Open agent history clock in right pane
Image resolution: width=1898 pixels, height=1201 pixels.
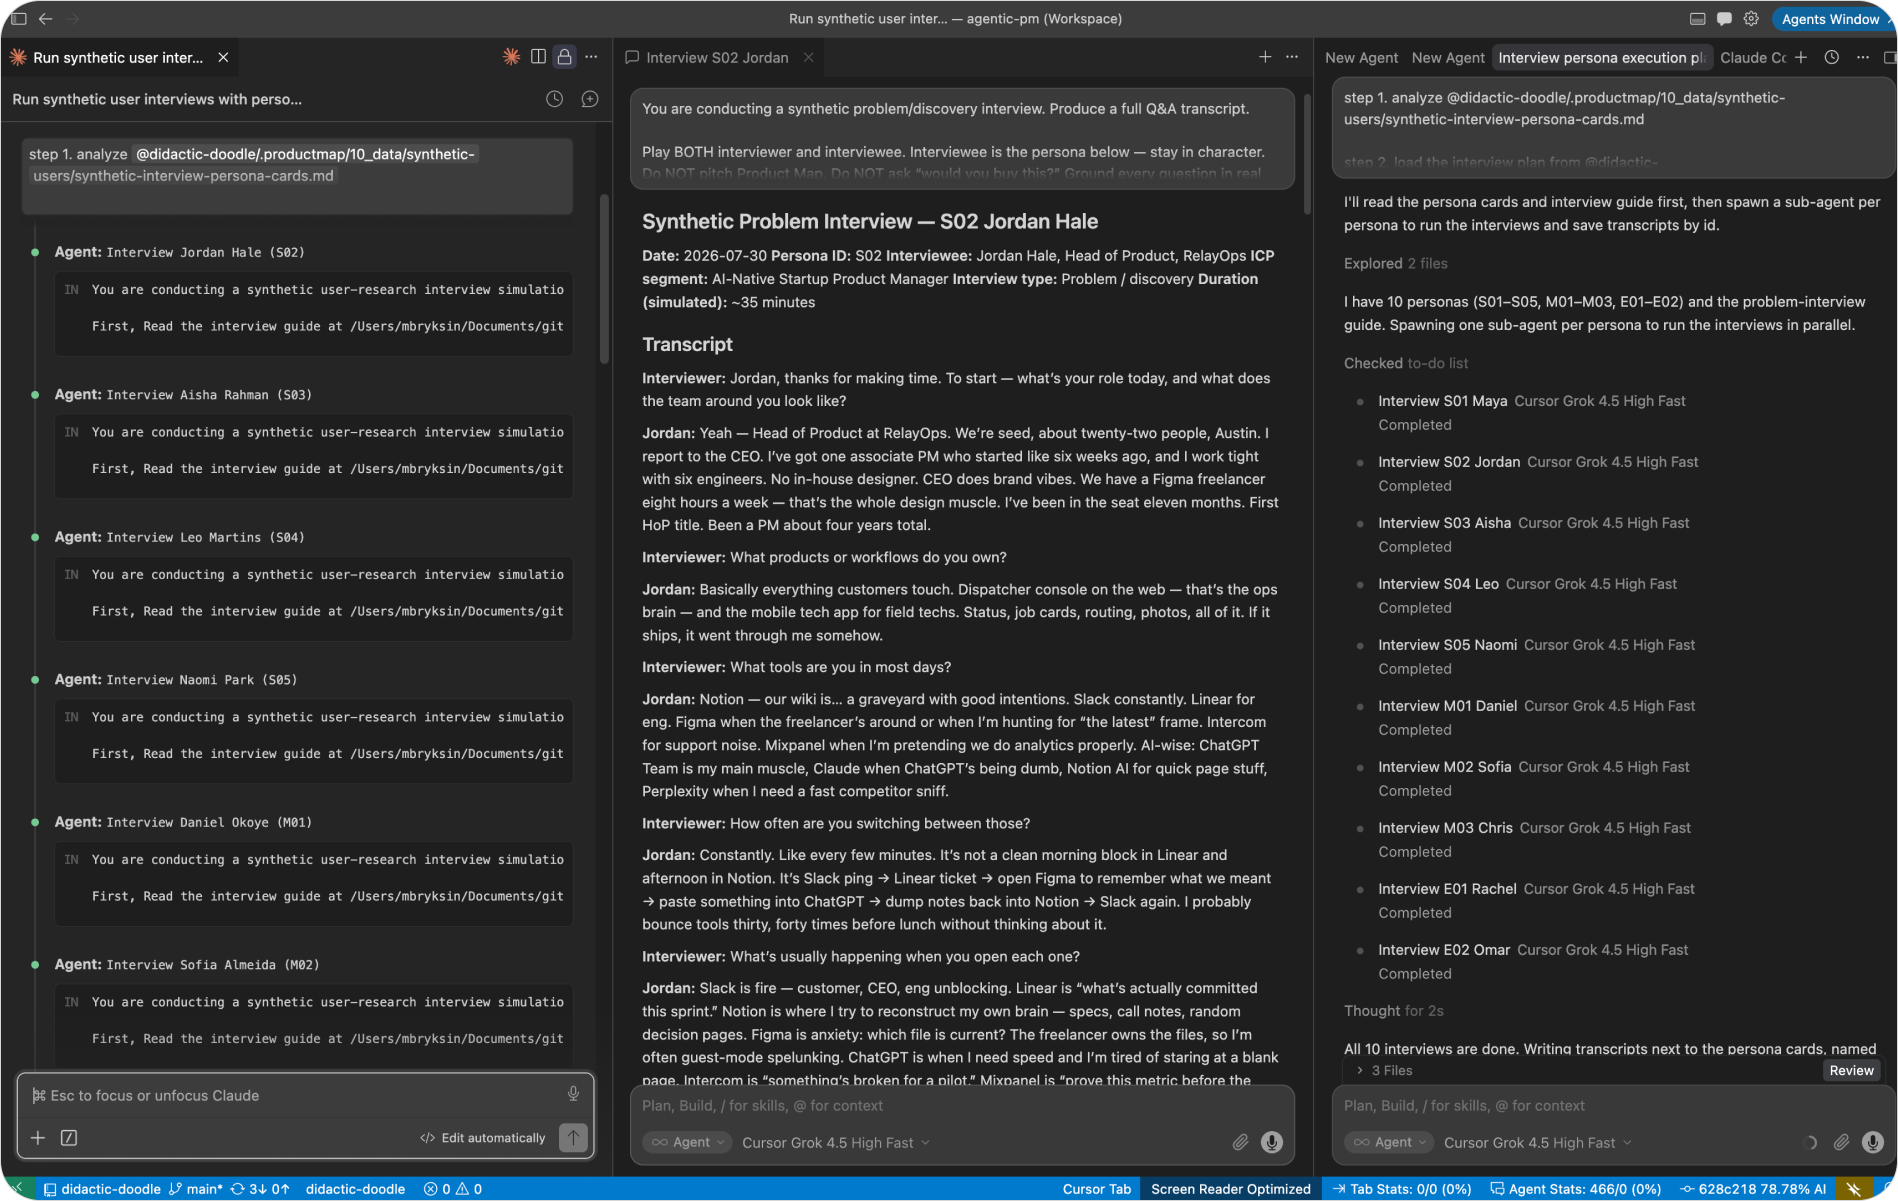(x=1832, y=57)
